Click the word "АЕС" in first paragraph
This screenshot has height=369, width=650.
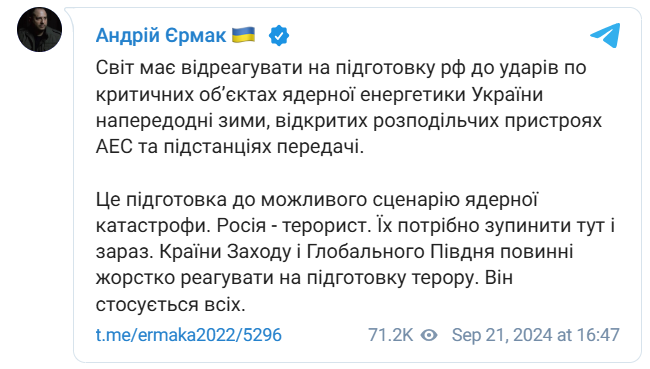point(114,147)
